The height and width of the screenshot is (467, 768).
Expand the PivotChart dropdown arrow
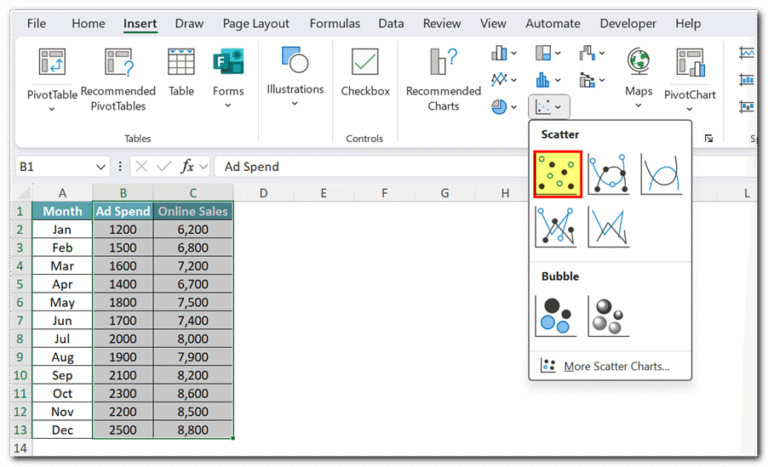click(x=689, y=109)
